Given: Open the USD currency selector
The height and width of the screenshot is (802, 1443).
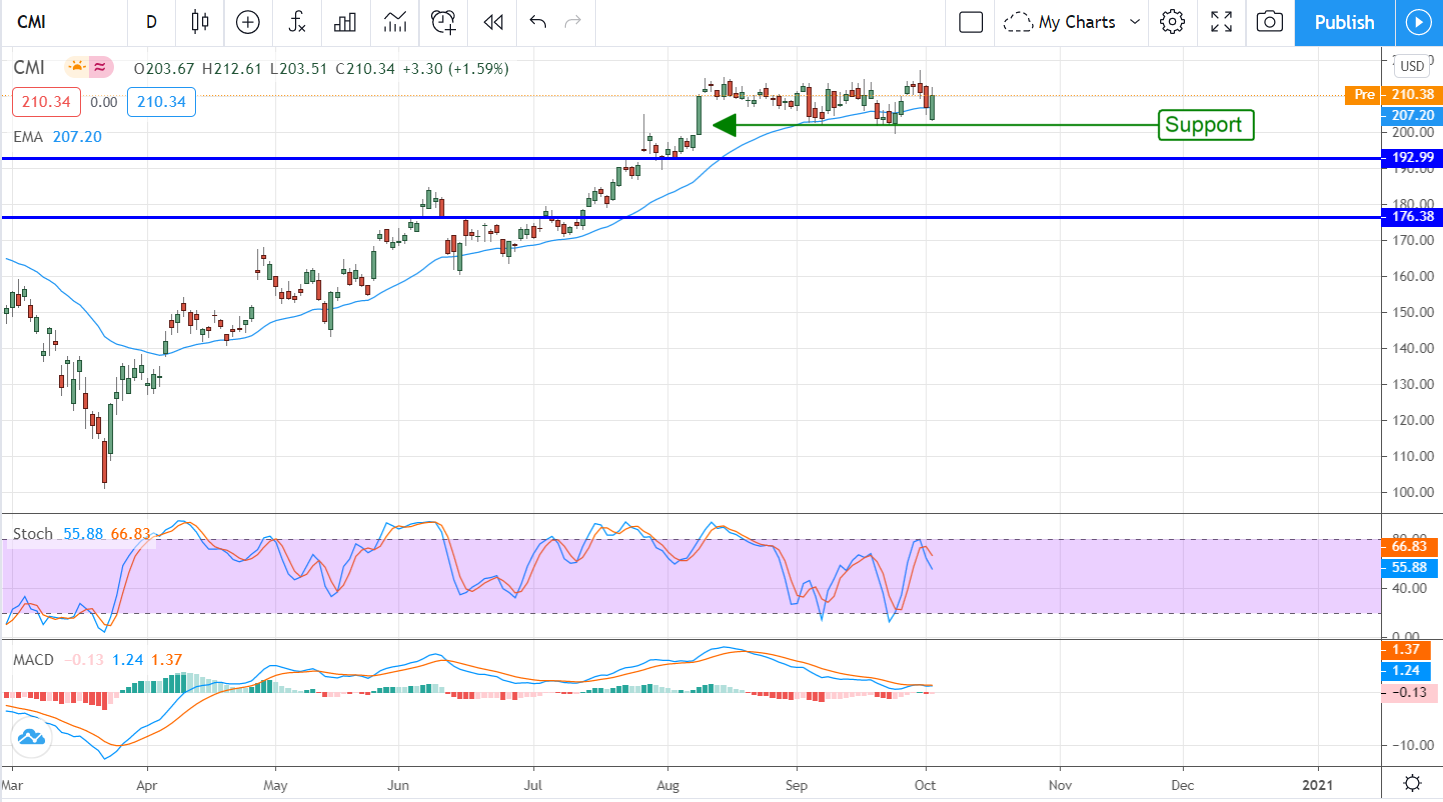Looking at the screenshot, I should coord(1412,66).
